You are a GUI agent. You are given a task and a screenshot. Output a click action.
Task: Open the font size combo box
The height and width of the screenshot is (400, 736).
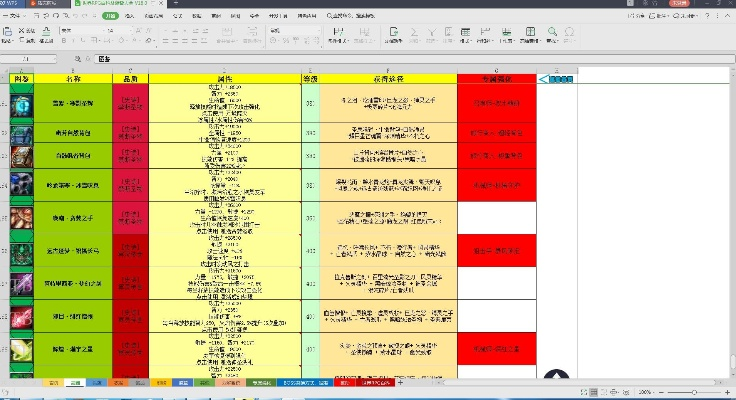(x=118, y=30)
